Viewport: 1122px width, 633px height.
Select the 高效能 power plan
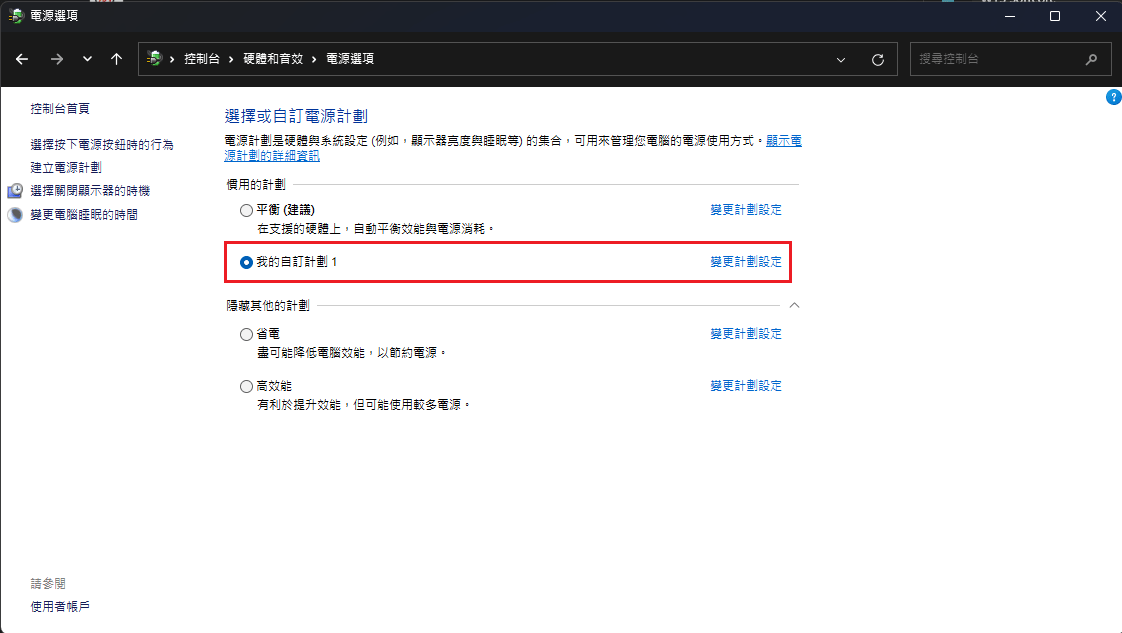pyautogui.click(x=247, y=386)
